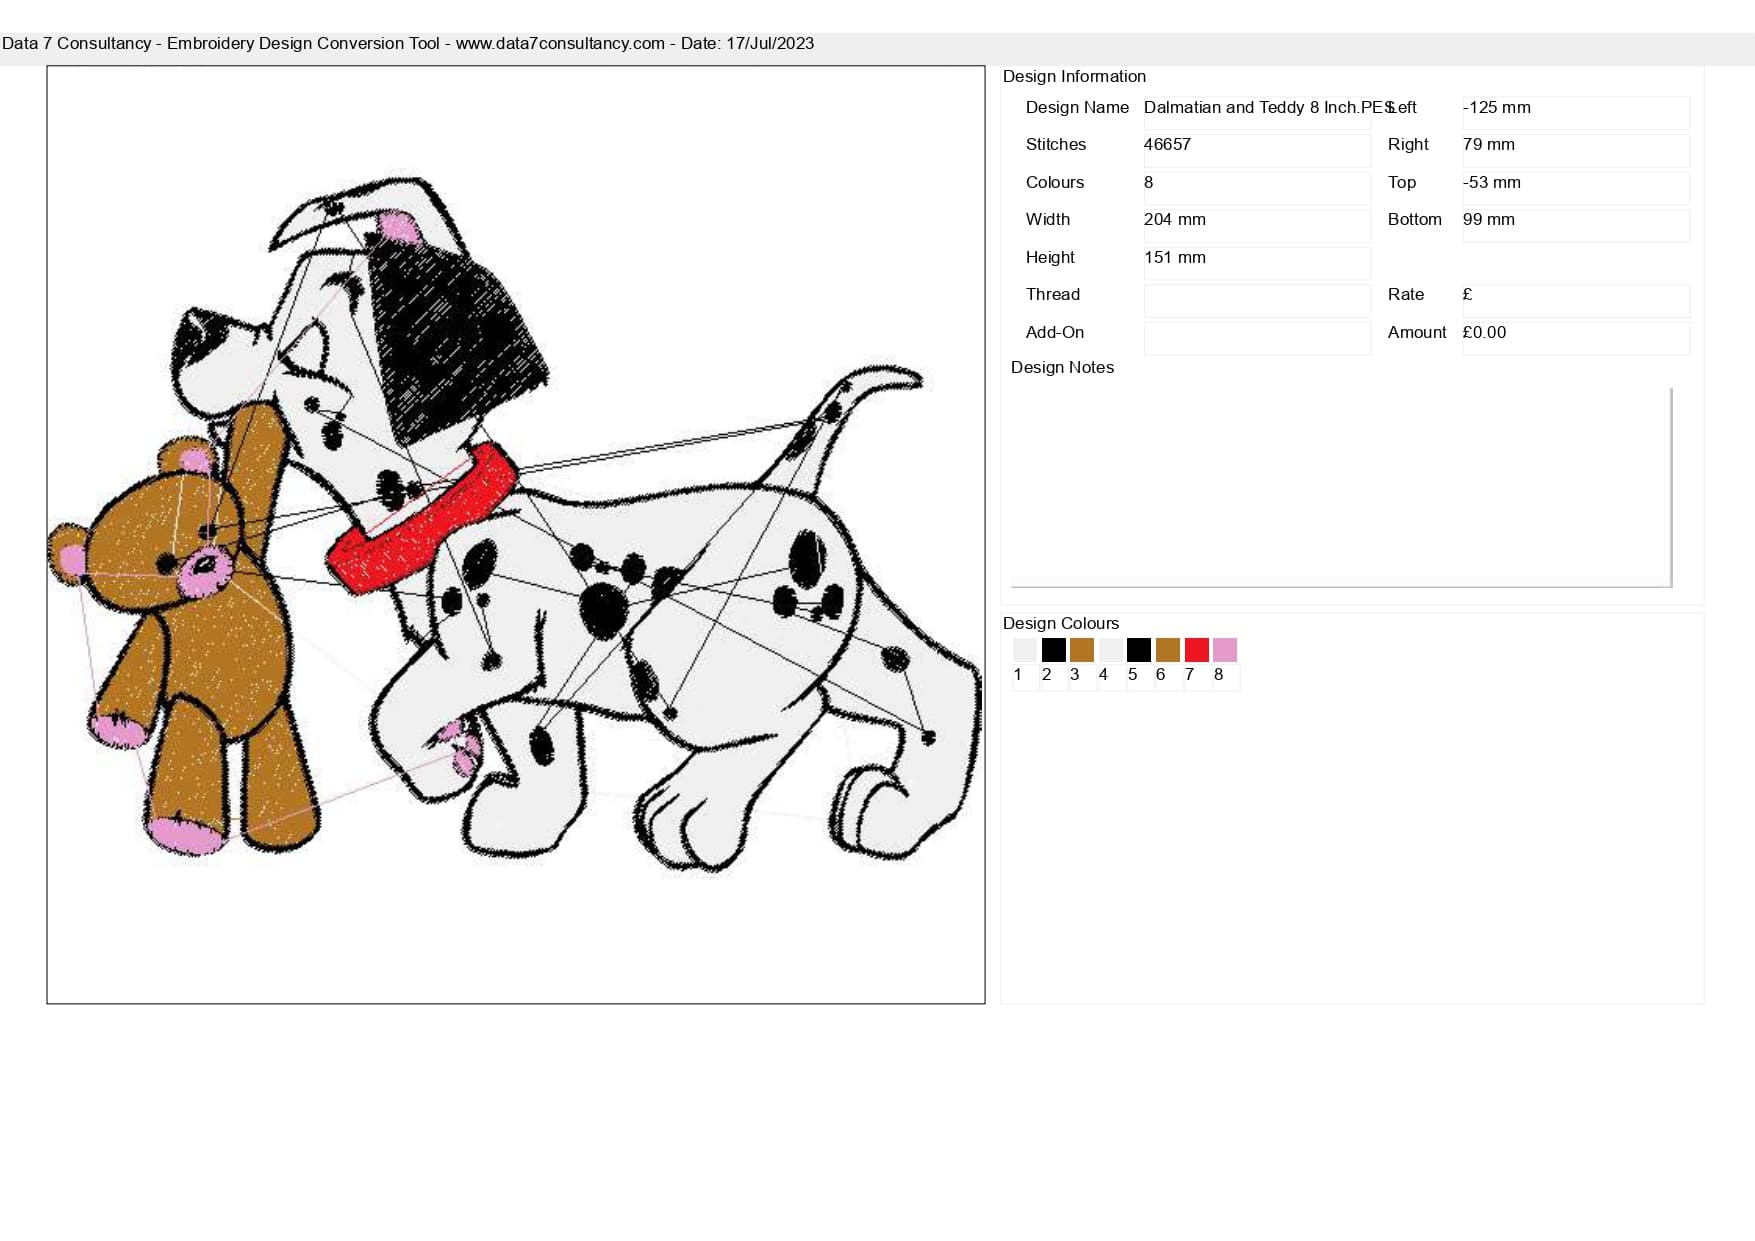The width and height of the screenshot is (1755, 1241).
Task: Click the 'Height' label
Action: pyautogui.click(x=1050, y=257)
